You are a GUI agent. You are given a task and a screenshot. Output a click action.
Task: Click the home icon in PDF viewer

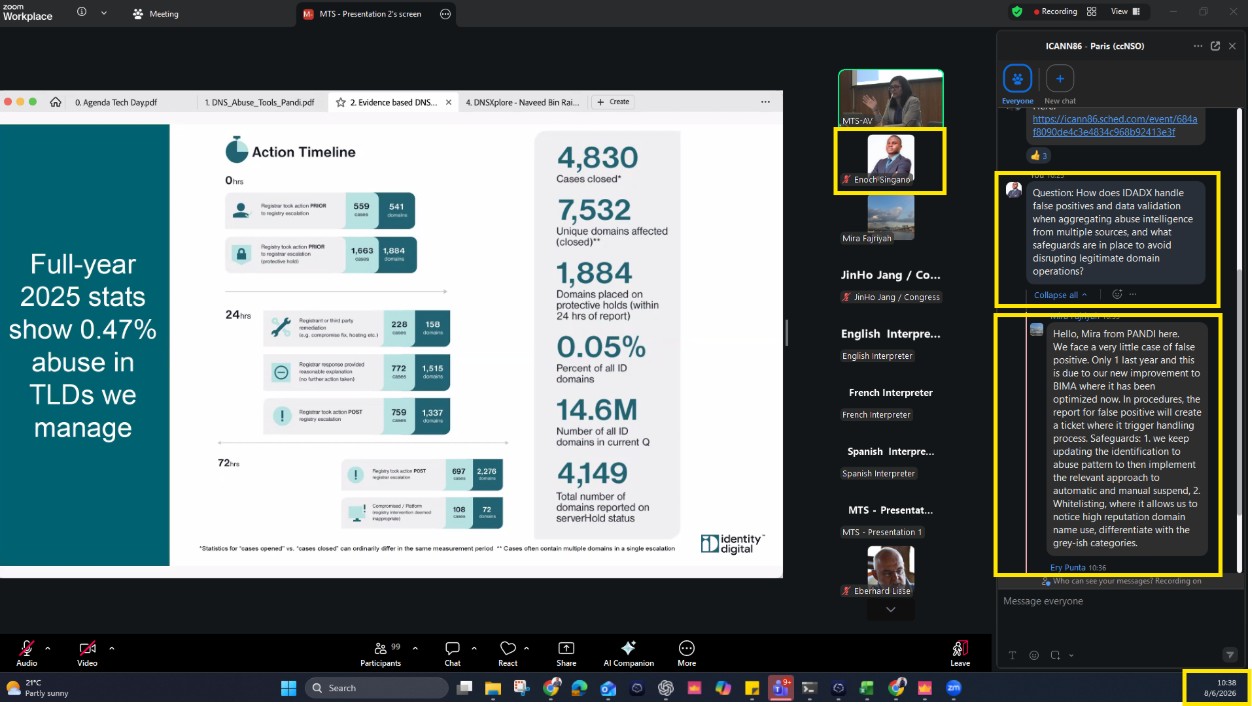click(55, 102)
